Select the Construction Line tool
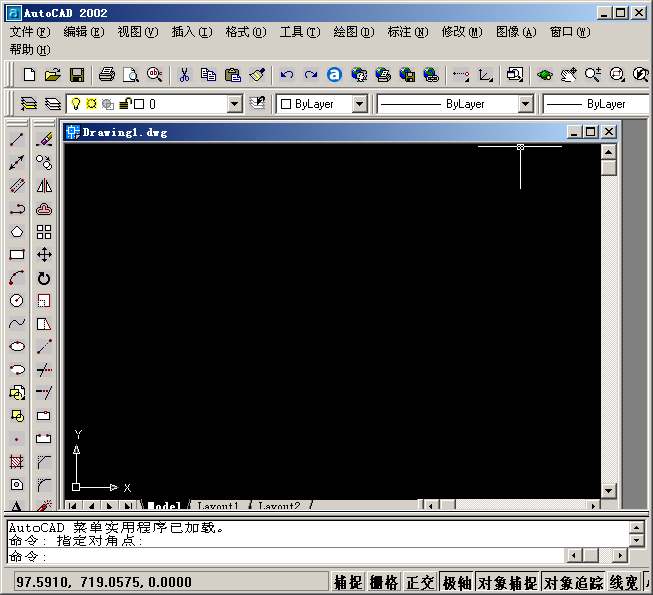Viewport: 653px width, 595px height. (17, 162)
